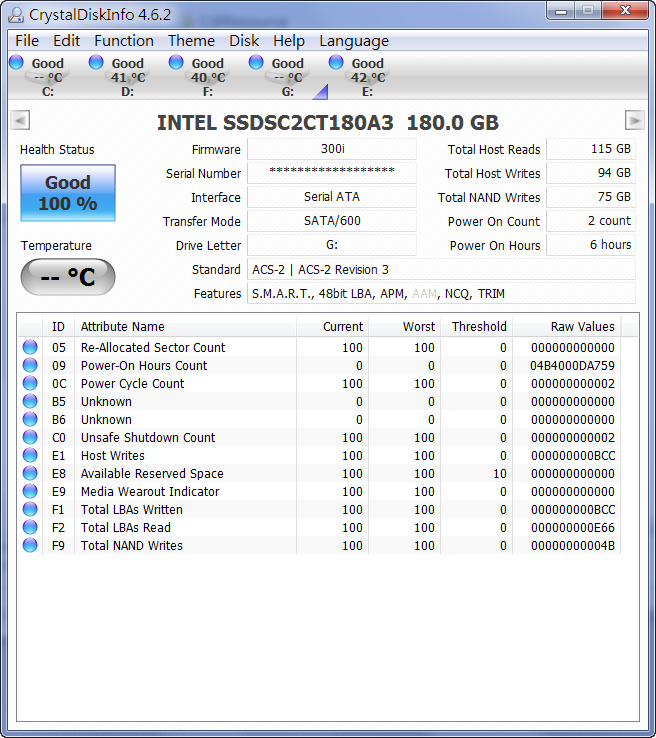The height and width of the screenshot is (738, 656).
Task: Click status orb for attribute B6
Action: (30, 419)
